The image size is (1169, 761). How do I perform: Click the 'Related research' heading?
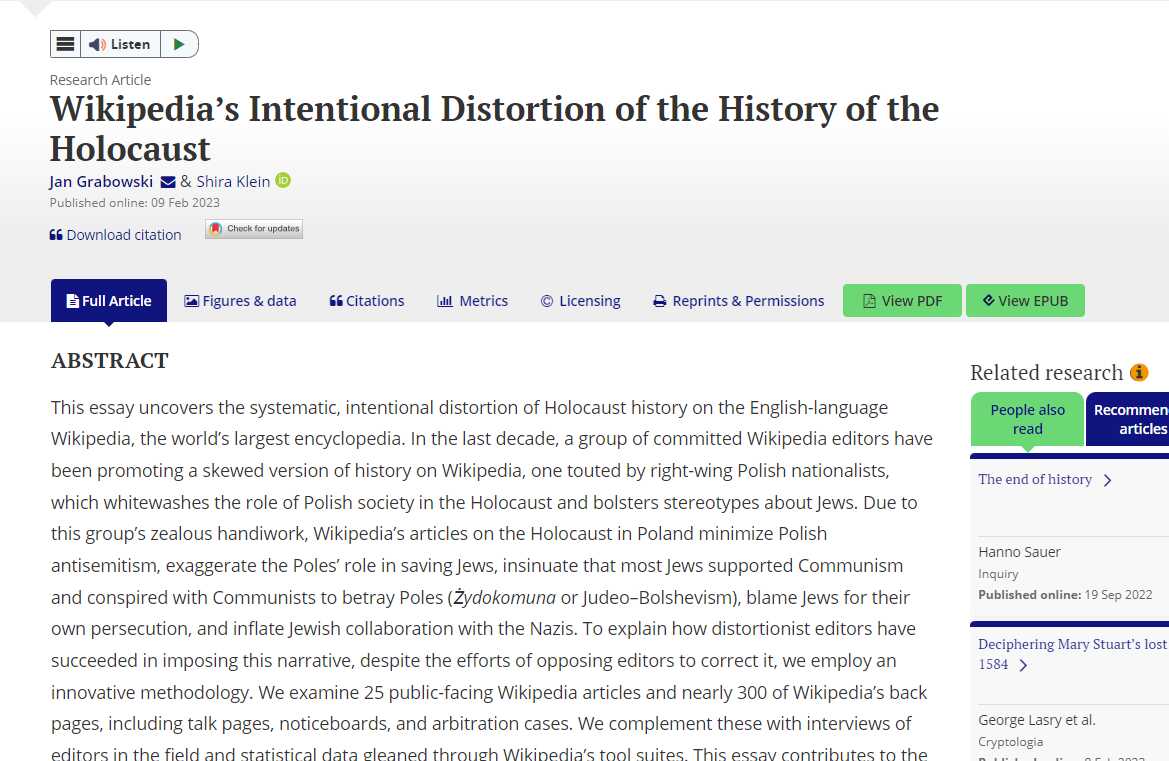coord(1047,373)
